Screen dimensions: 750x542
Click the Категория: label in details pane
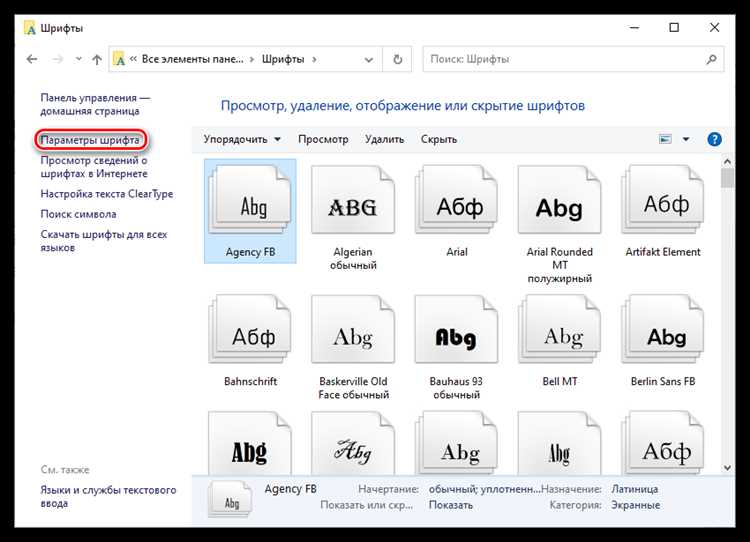(575, 505)
